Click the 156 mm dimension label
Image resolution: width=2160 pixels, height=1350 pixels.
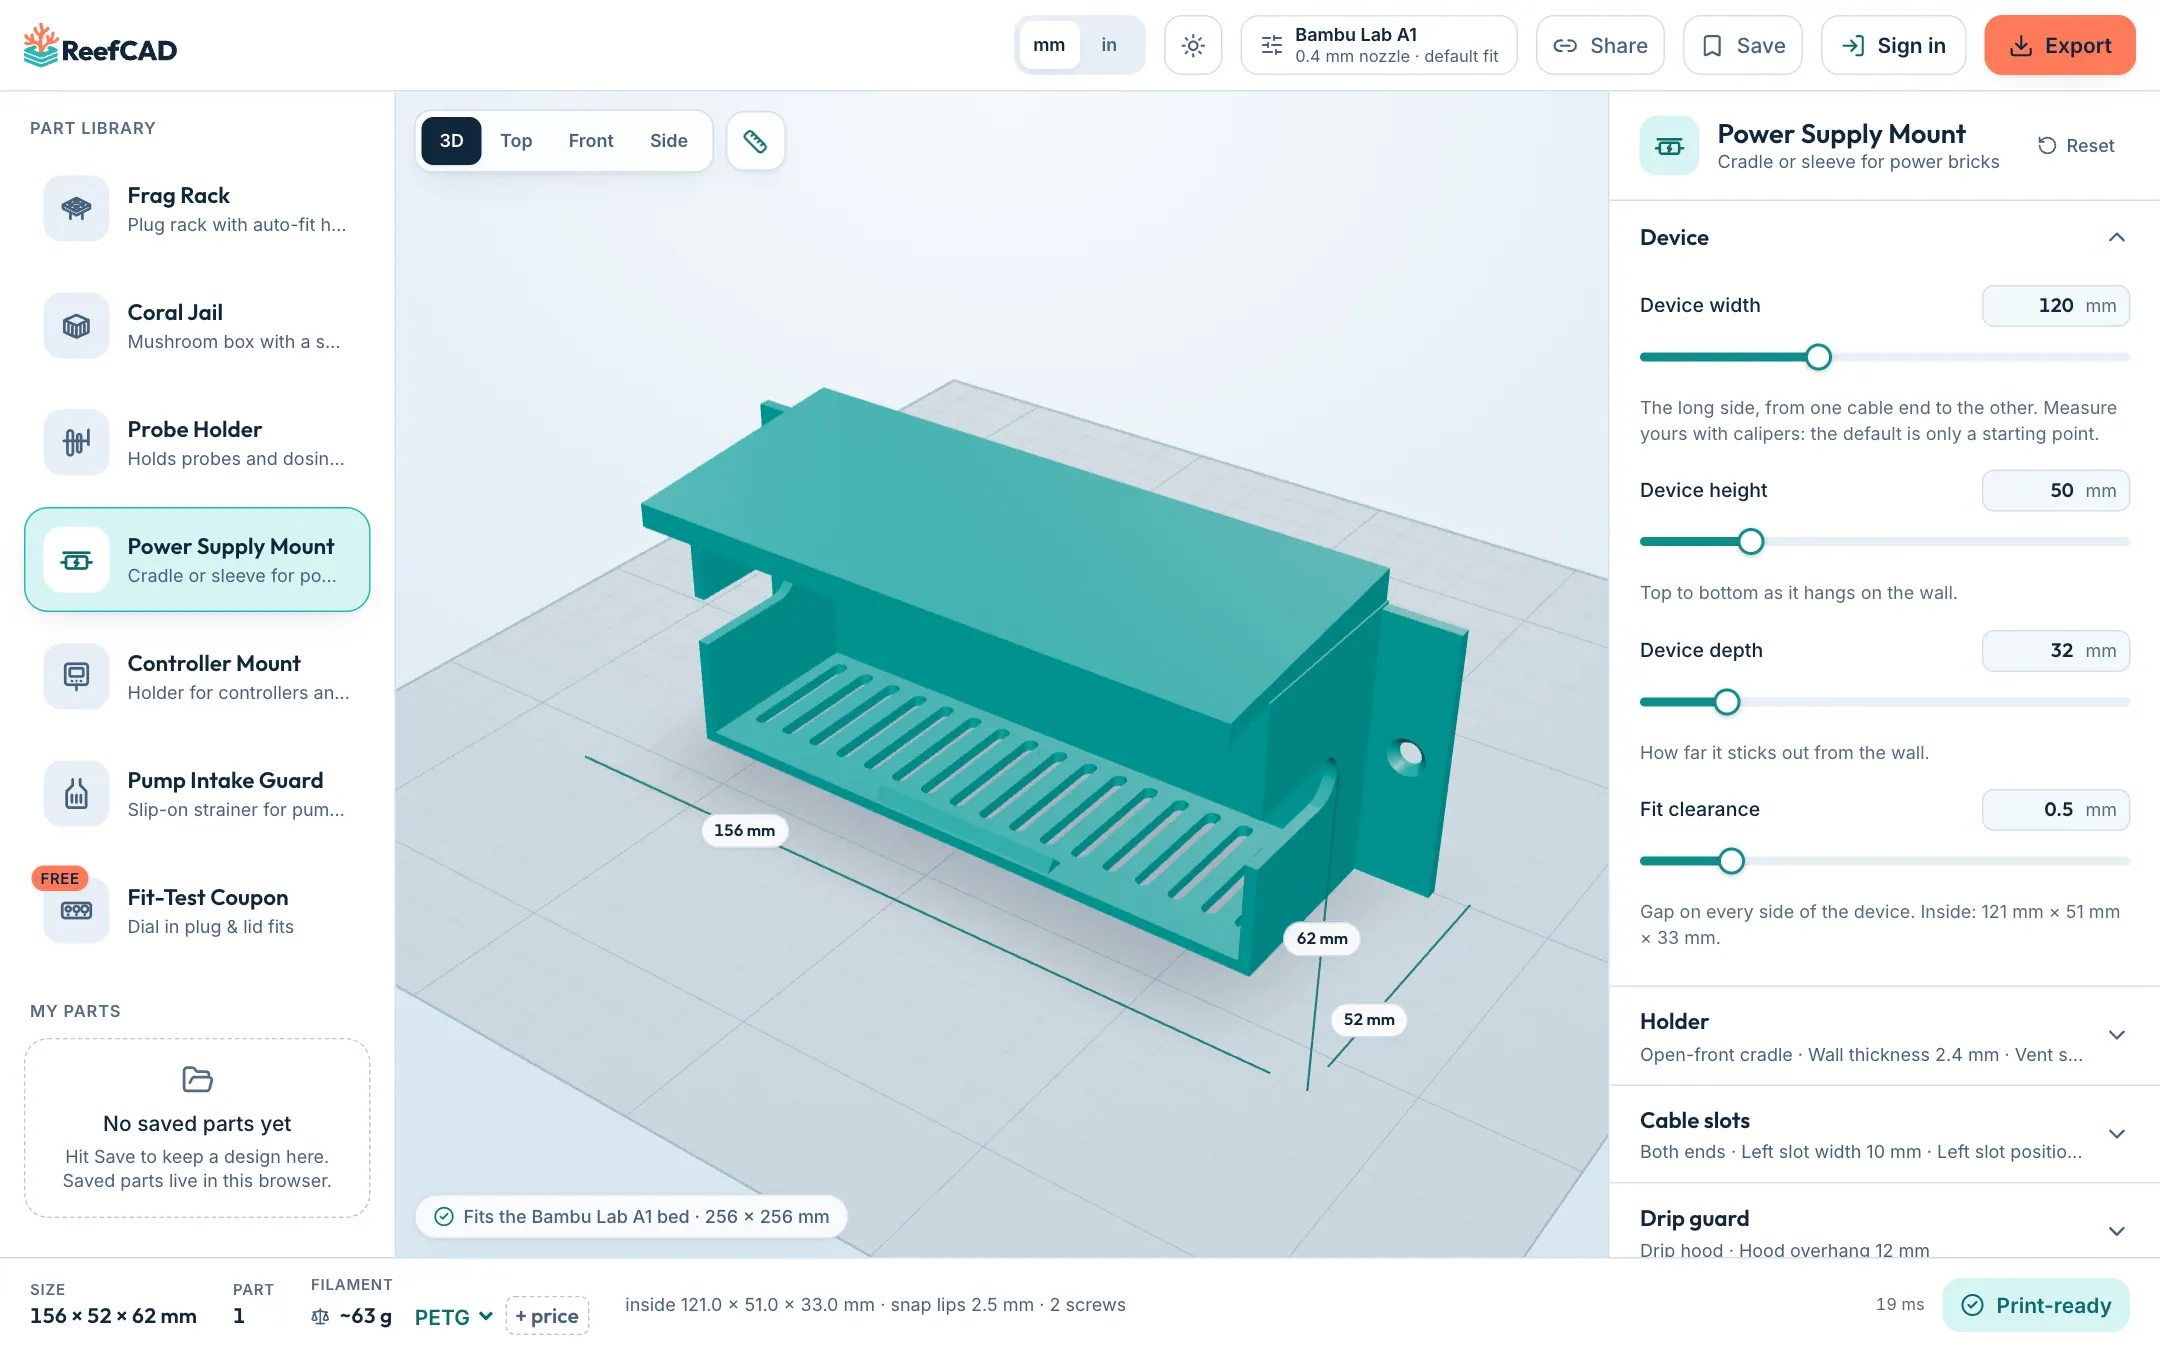(x=744, y=830)
